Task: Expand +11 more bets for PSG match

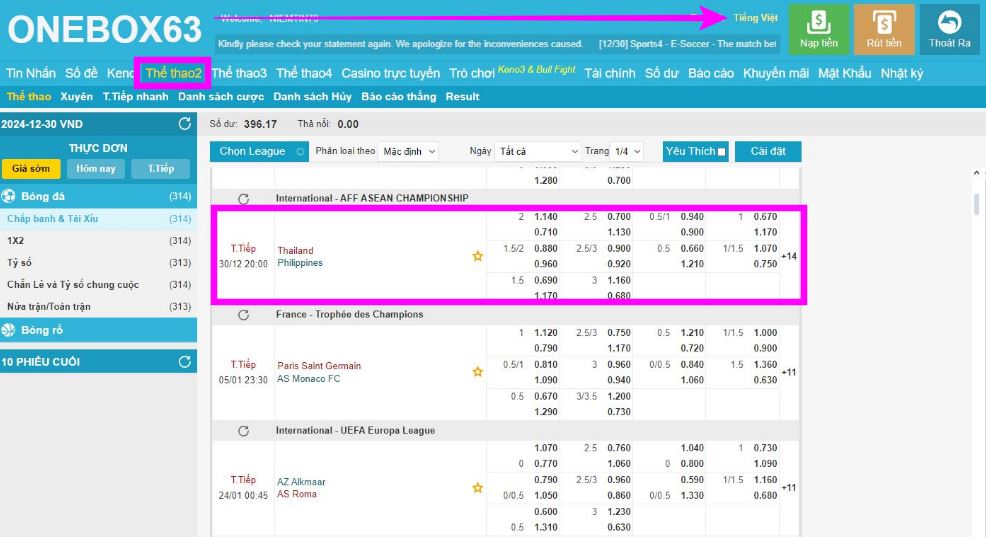Action: [789, 372]
